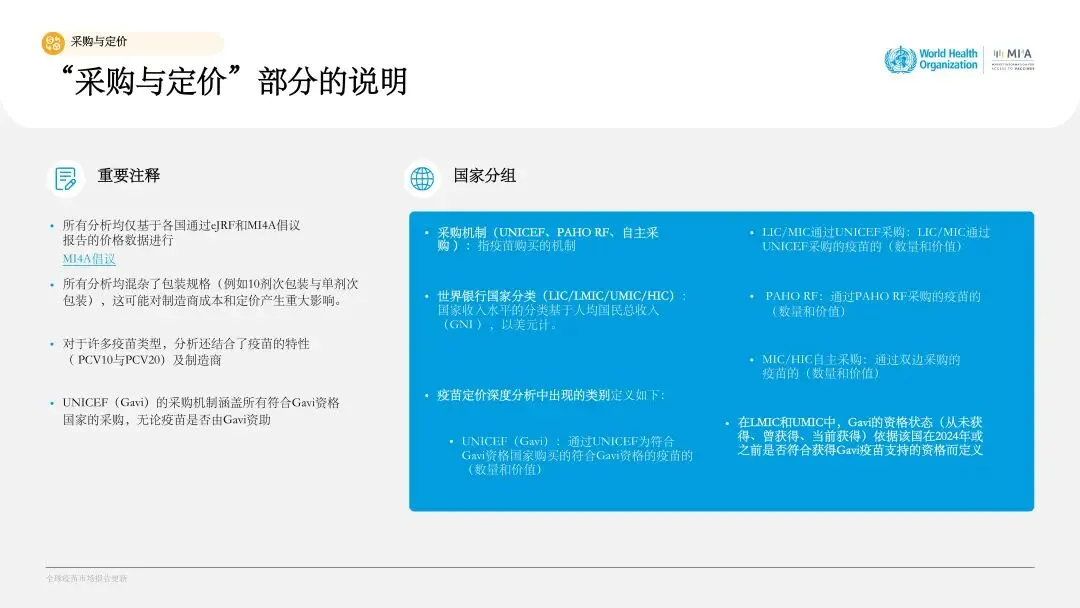Click the World Health Organization logo
The width and height of the screenshot is (1080, 608).
coord(931,60)
